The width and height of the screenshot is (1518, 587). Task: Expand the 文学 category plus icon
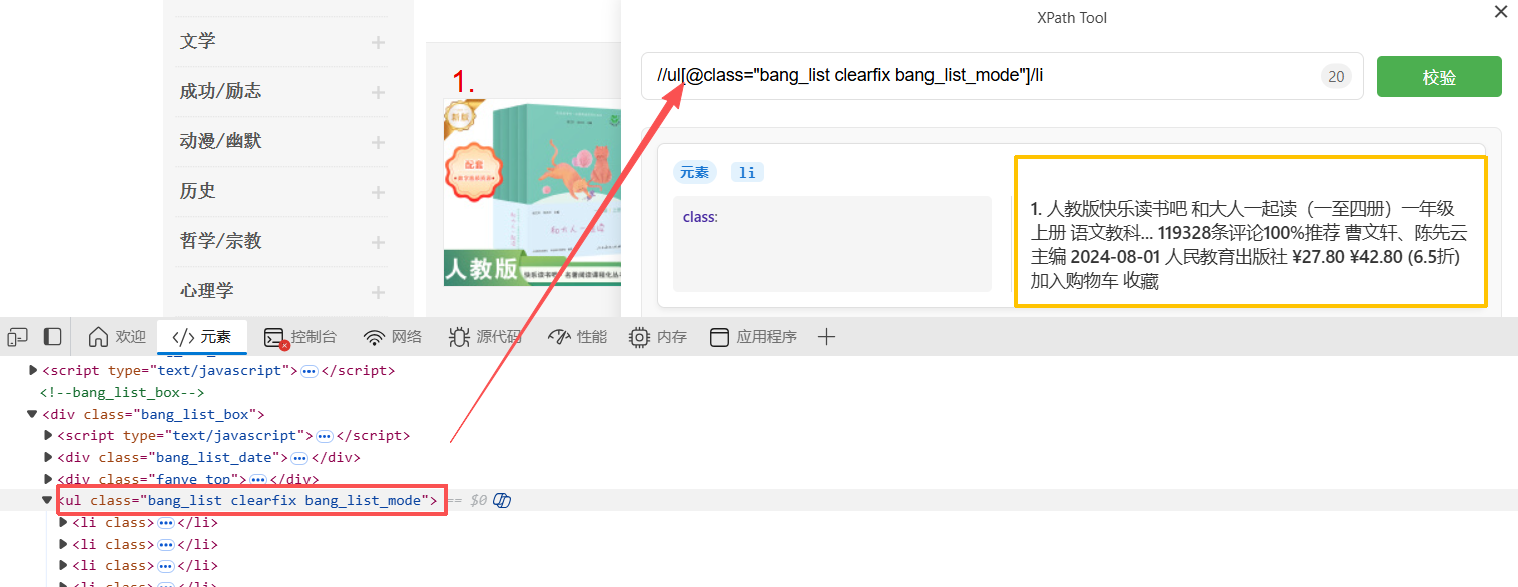(378, 42)
